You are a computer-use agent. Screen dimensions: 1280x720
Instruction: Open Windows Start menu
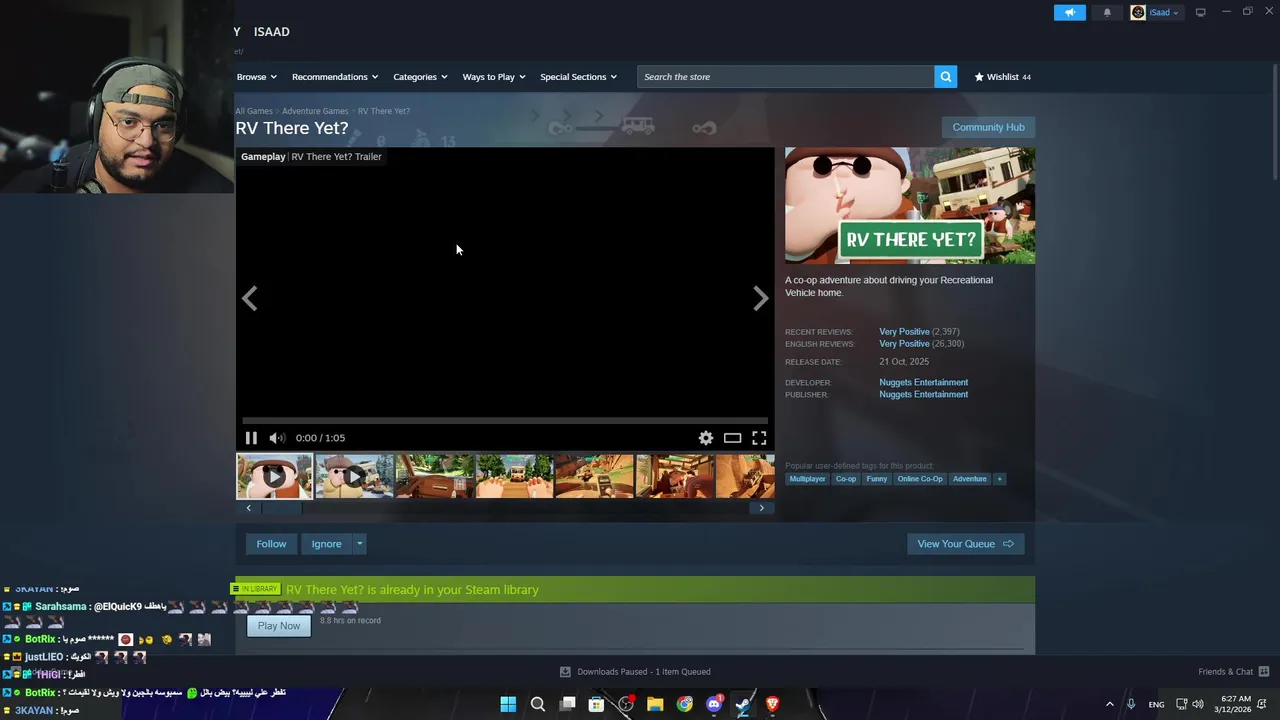pos(508,704)
